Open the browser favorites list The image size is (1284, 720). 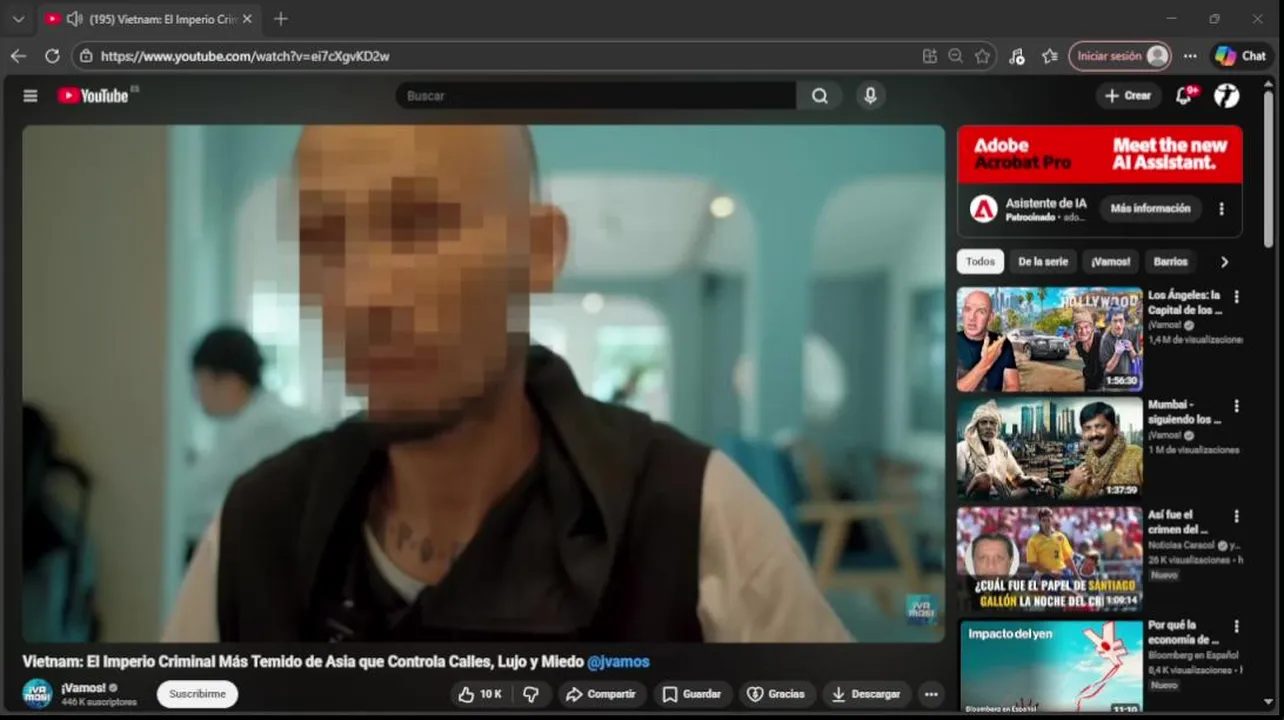click(x=1049, y=56)
